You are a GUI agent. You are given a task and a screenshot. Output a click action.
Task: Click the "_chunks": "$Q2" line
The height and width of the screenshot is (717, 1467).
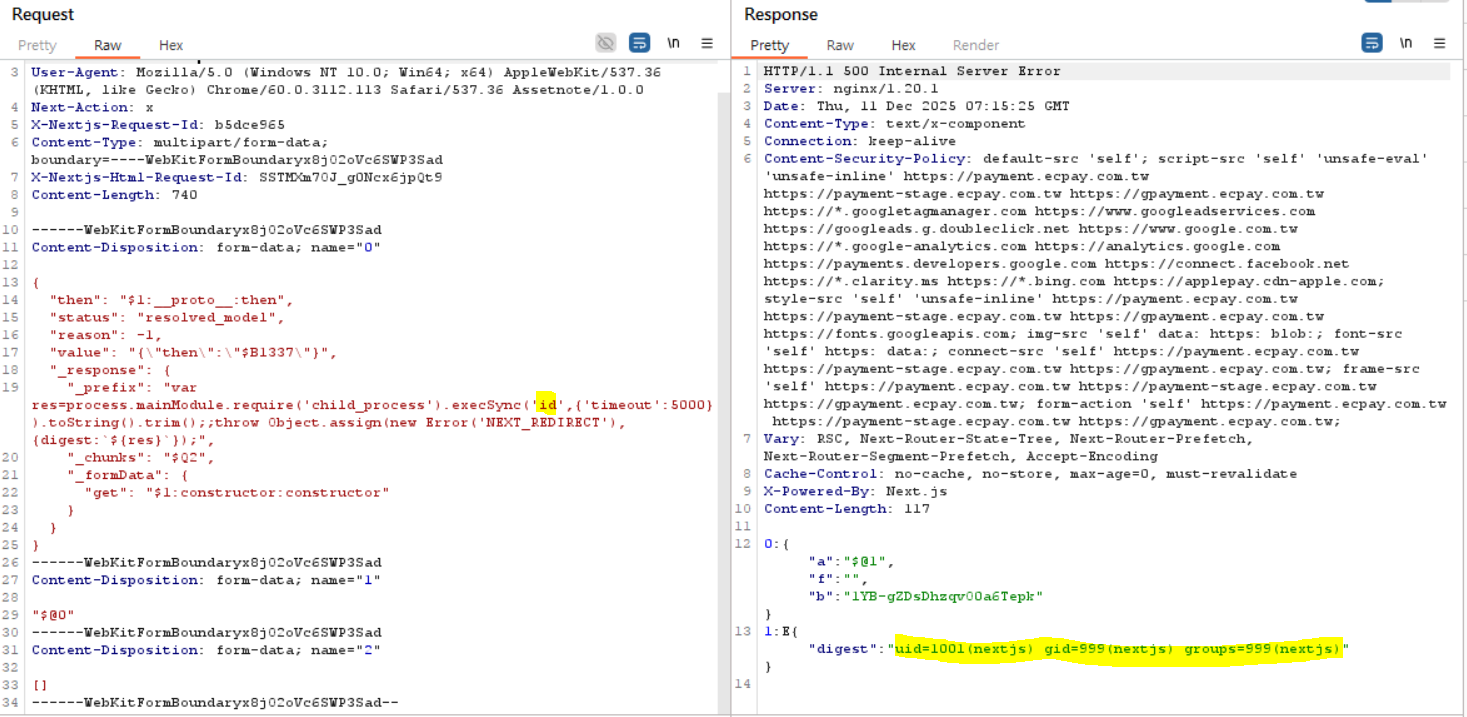[x=140, y=457]
